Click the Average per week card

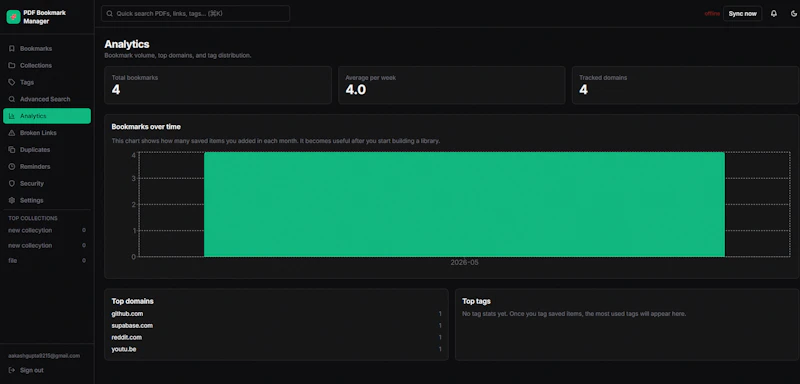pyautogui.click(x=452, y=85)
